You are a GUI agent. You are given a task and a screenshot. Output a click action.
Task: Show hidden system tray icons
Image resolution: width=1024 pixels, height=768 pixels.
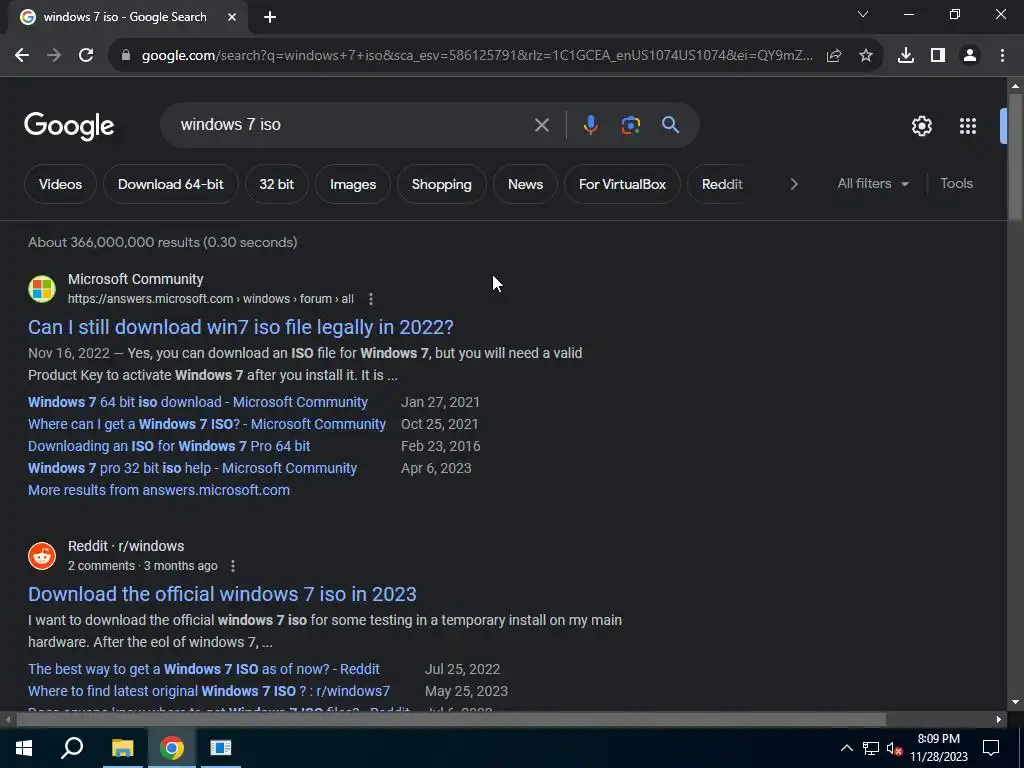point(846,748)
